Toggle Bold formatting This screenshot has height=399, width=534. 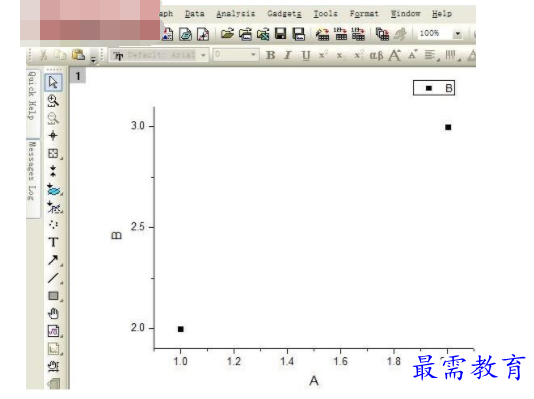[270, 55]
